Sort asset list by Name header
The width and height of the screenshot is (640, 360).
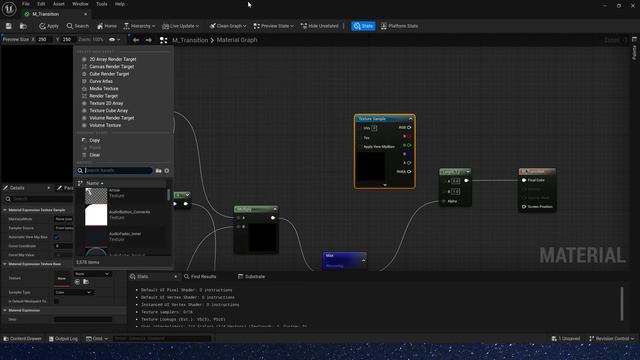click(95, 183)
